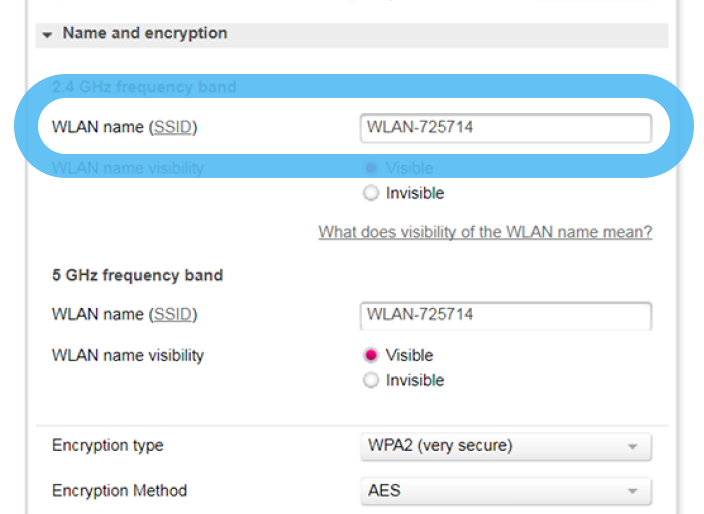The height and width of the screenshot is (514, 704).
Task: Click the arrow on the Encryption Method dropdown
Action: (x=632, y=492)
